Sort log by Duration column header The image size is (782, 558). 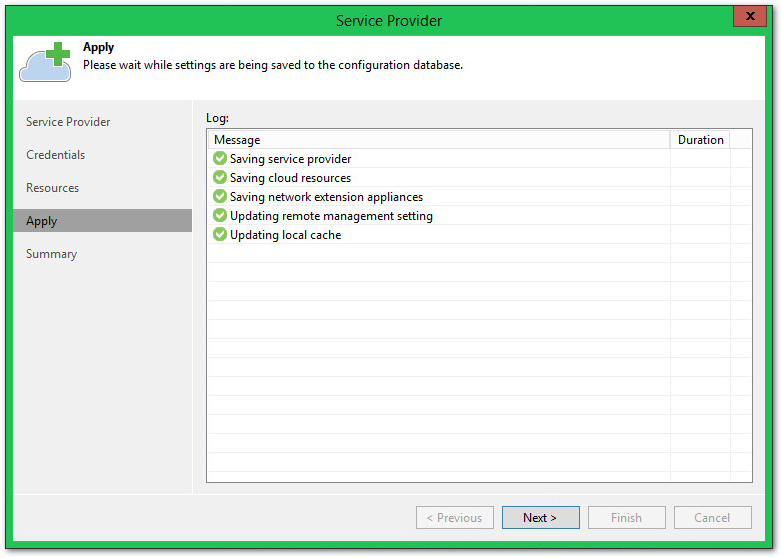point(700,140)
